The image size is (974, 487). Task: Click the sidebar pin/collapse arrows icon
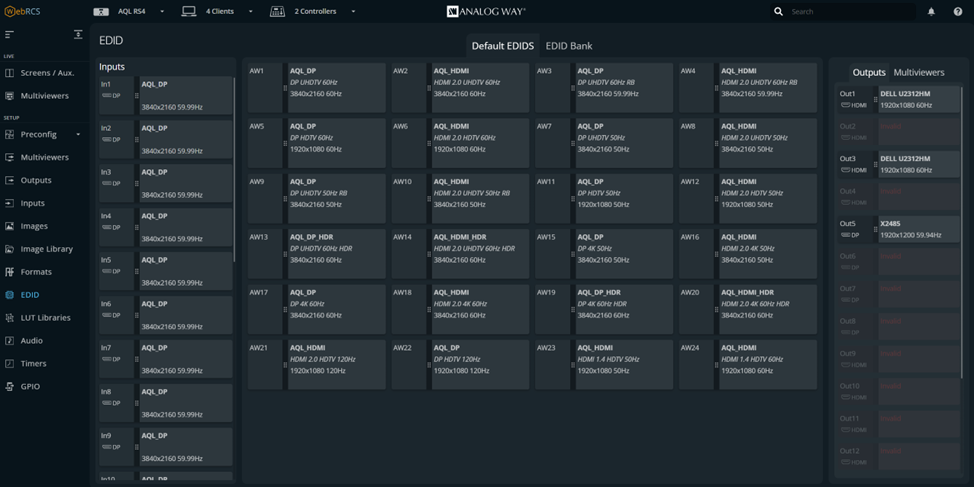[78, 34]
